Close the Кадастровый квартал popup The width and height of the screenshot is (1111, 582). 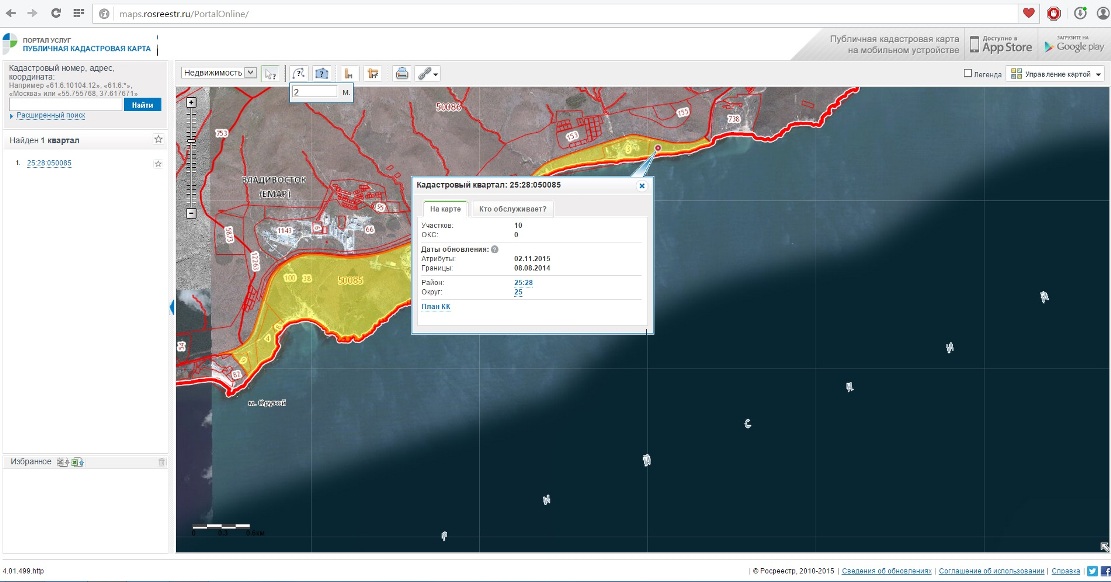[x=642, y=185]
